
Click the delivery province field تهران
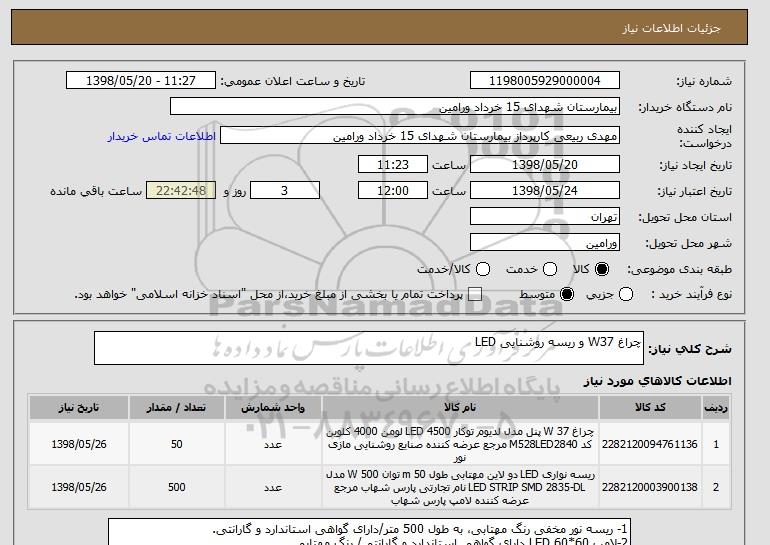pyautogui.click(x=545, y=217)
